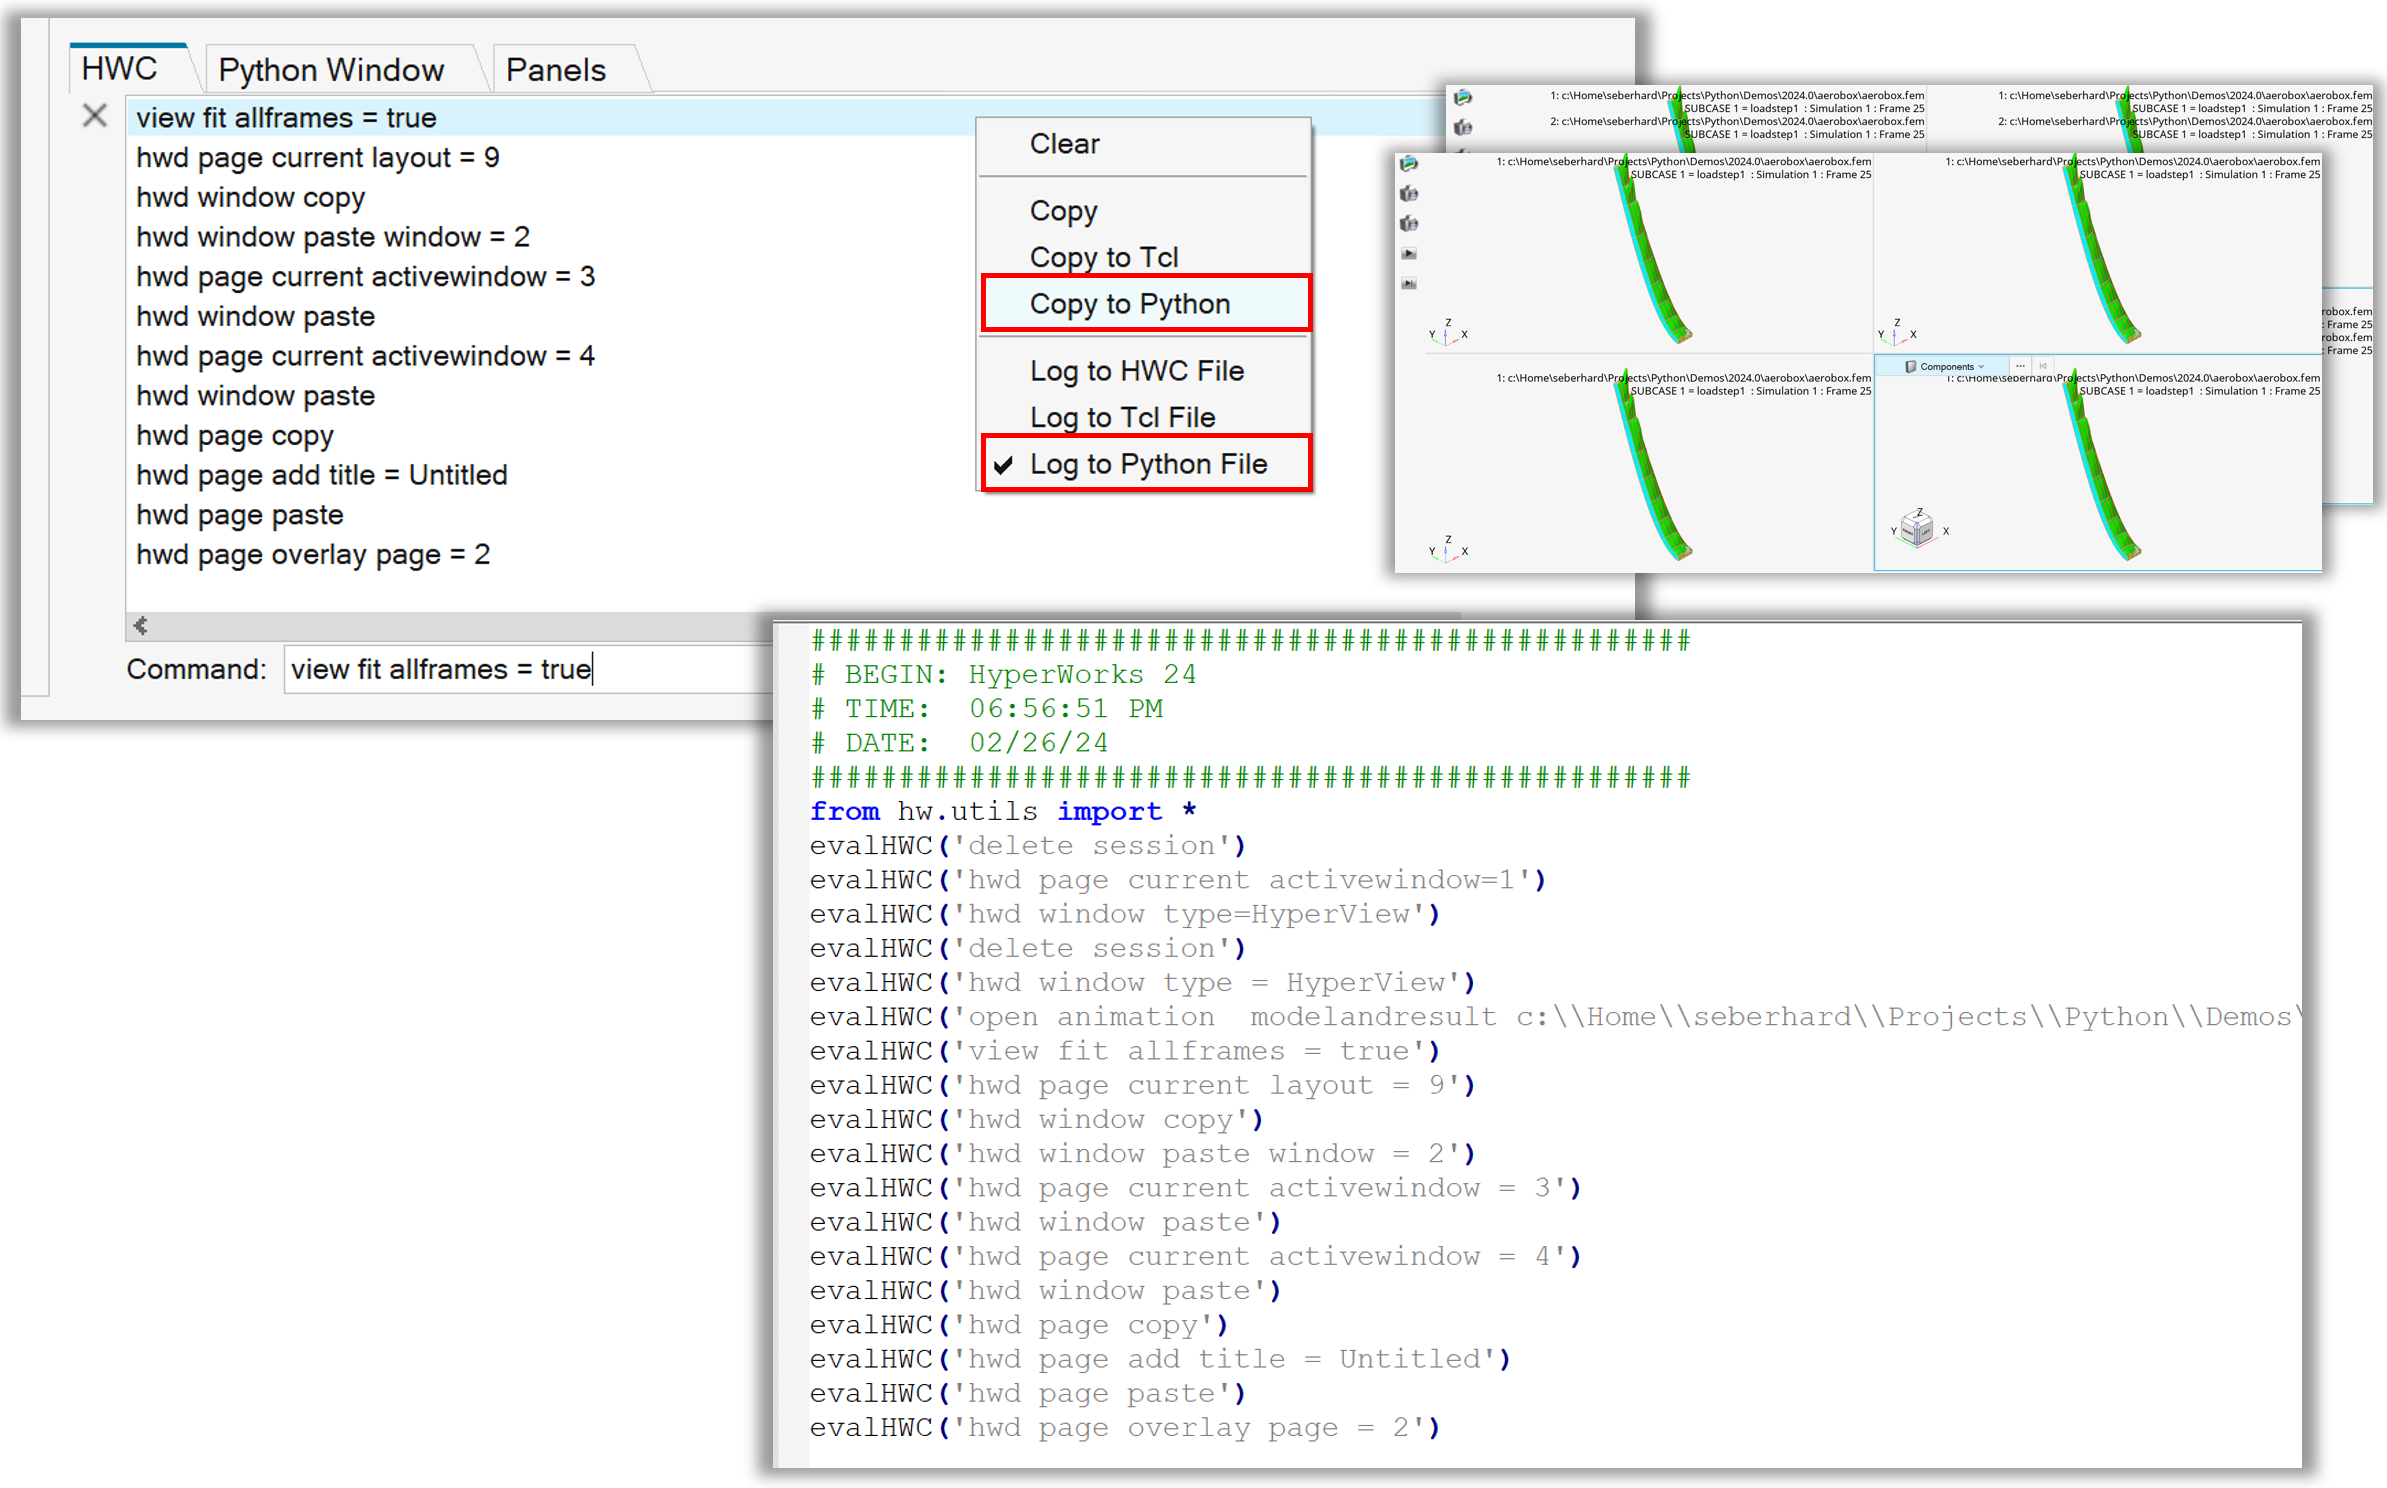Screen dimensions: 2387x1488
Task: Select the 'hwd page overlay page = 2' line
Action: 313,555
